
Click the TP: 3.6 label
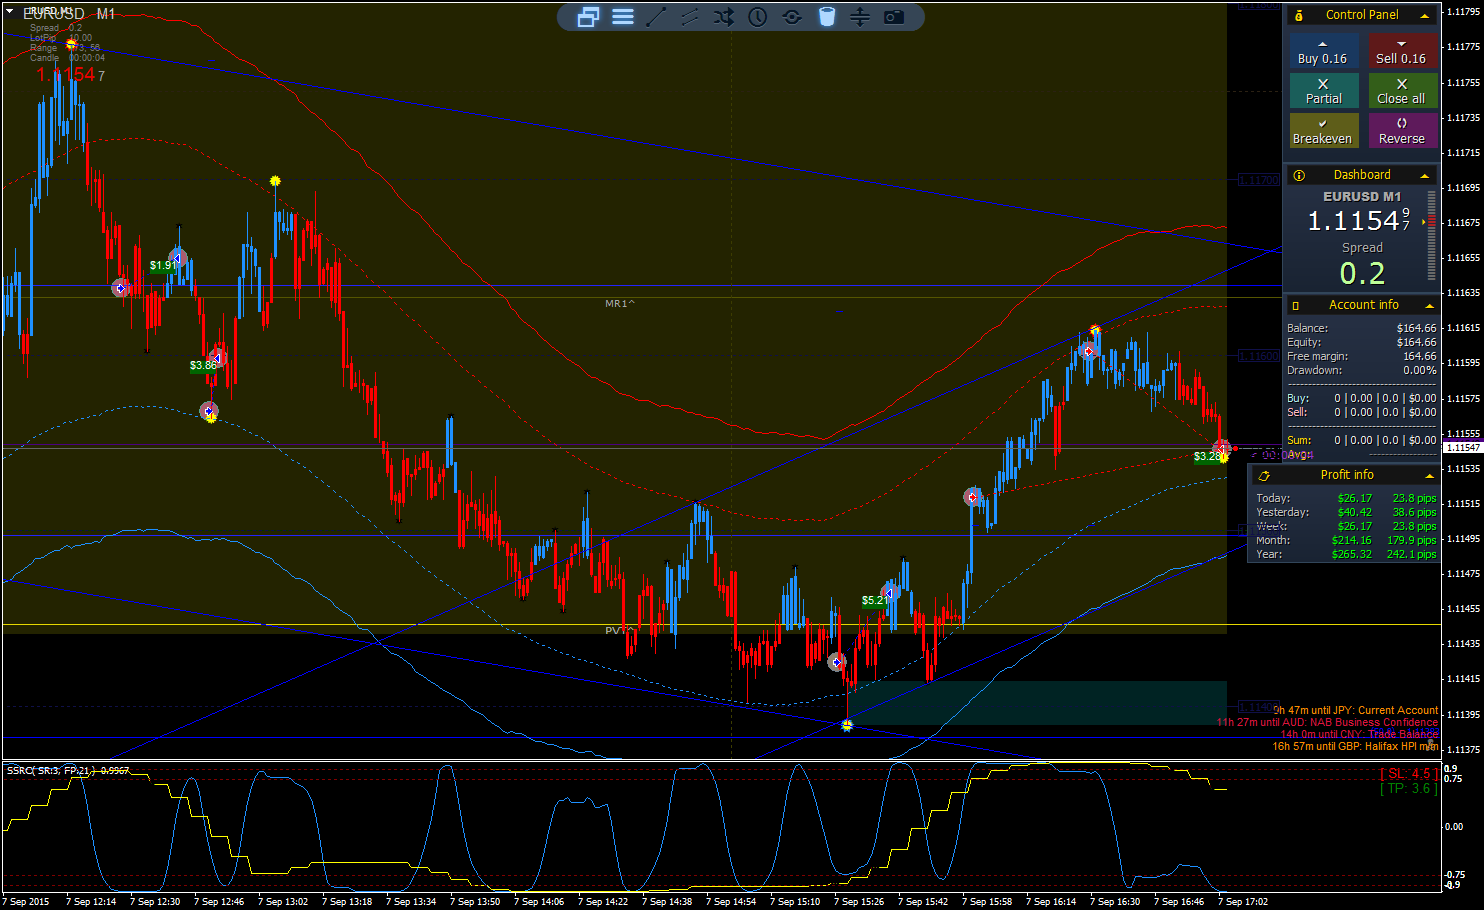(1409, 788)
